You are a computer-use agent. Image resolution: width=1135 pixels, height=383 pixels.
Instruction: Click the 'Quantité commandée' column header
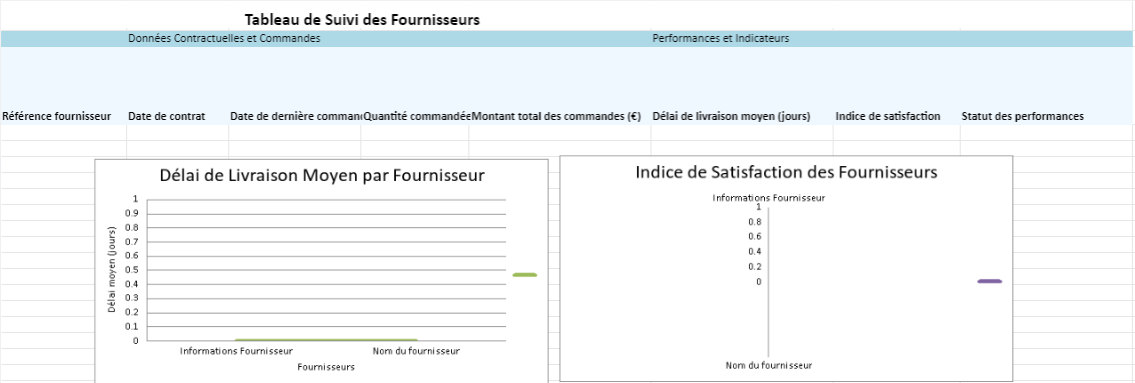tap(416, 116)
